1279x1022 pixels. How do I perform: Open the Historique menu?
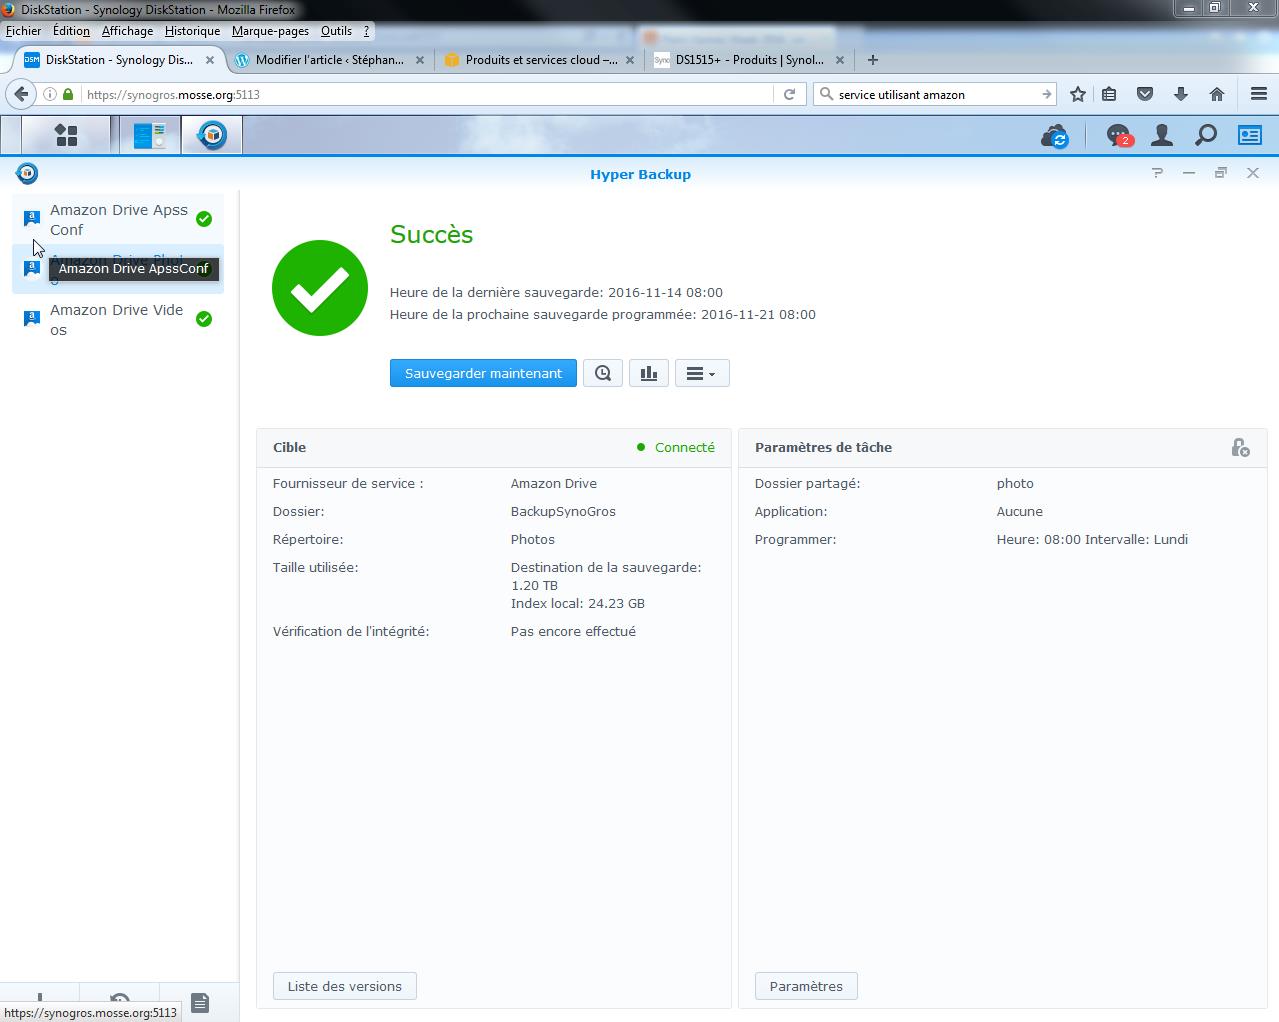(x=192, y=31)
